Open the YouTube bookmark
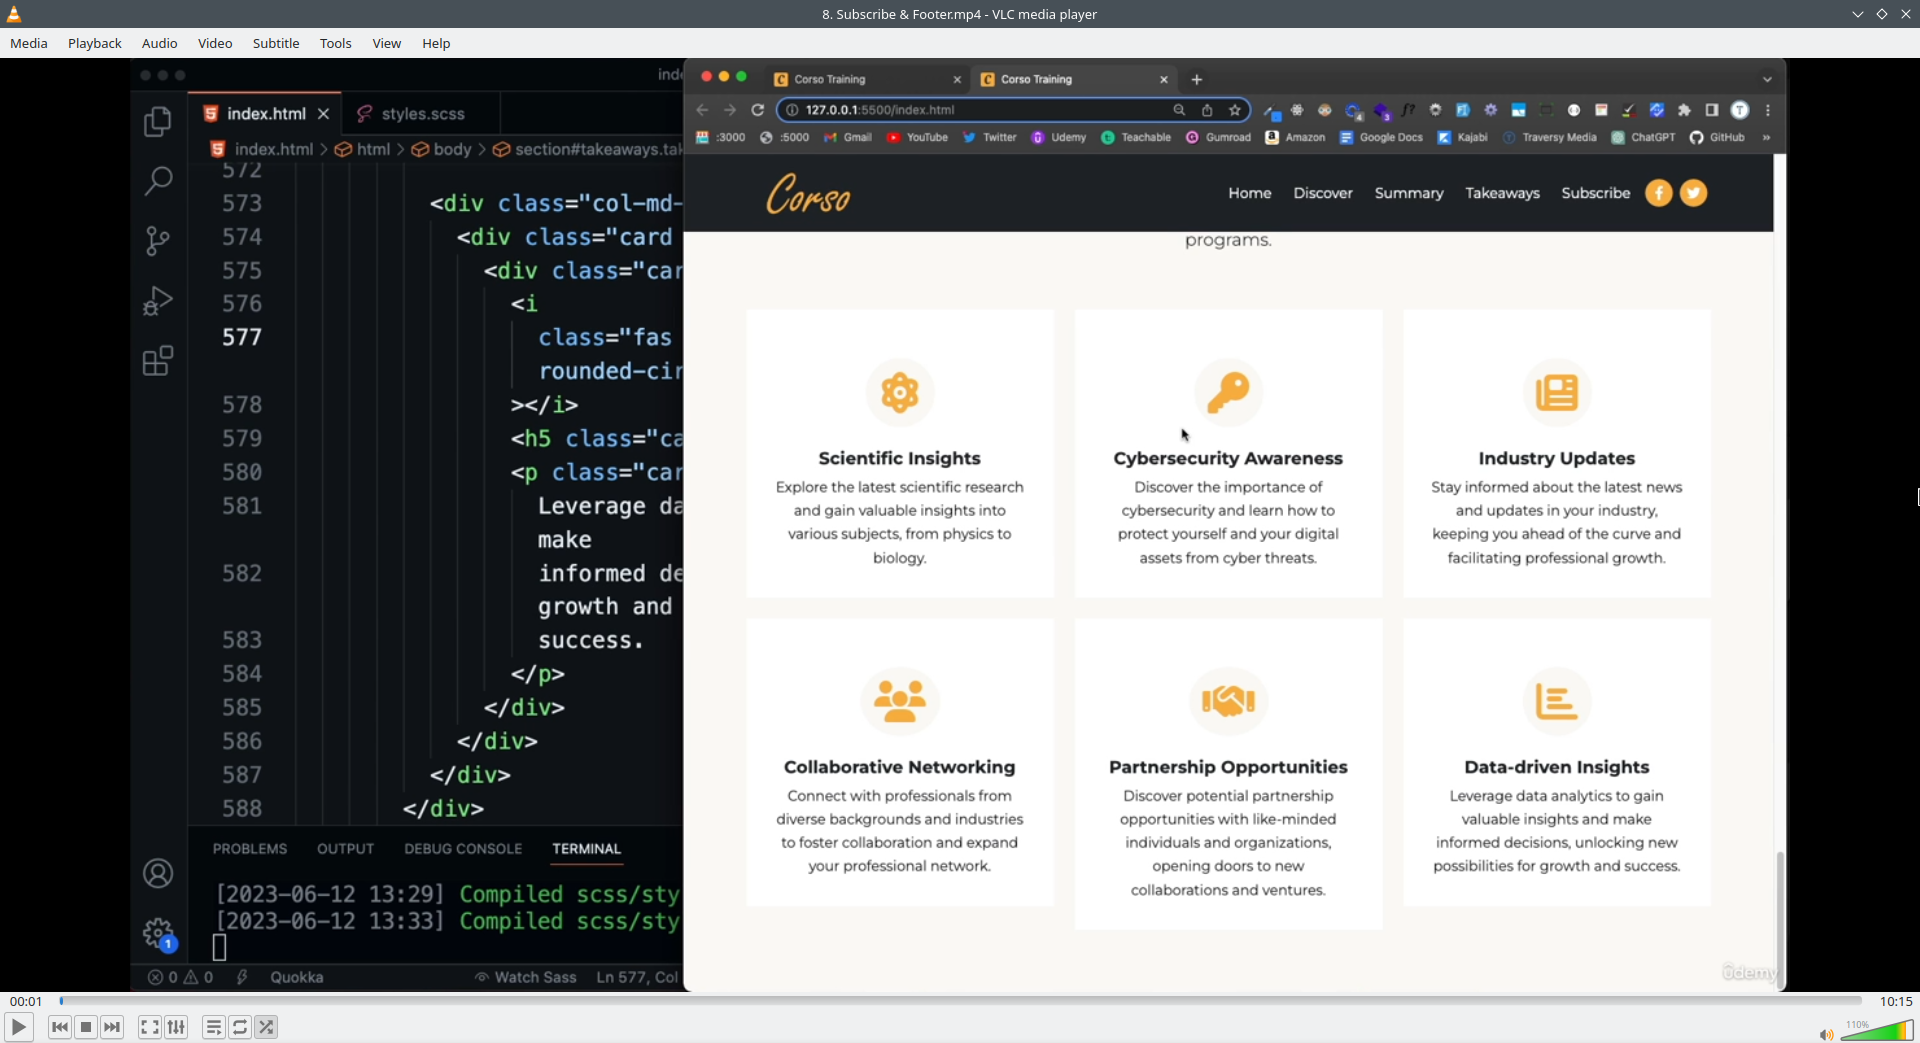This screenshot has height=1043, width=1920. click(x=917, y=138)
